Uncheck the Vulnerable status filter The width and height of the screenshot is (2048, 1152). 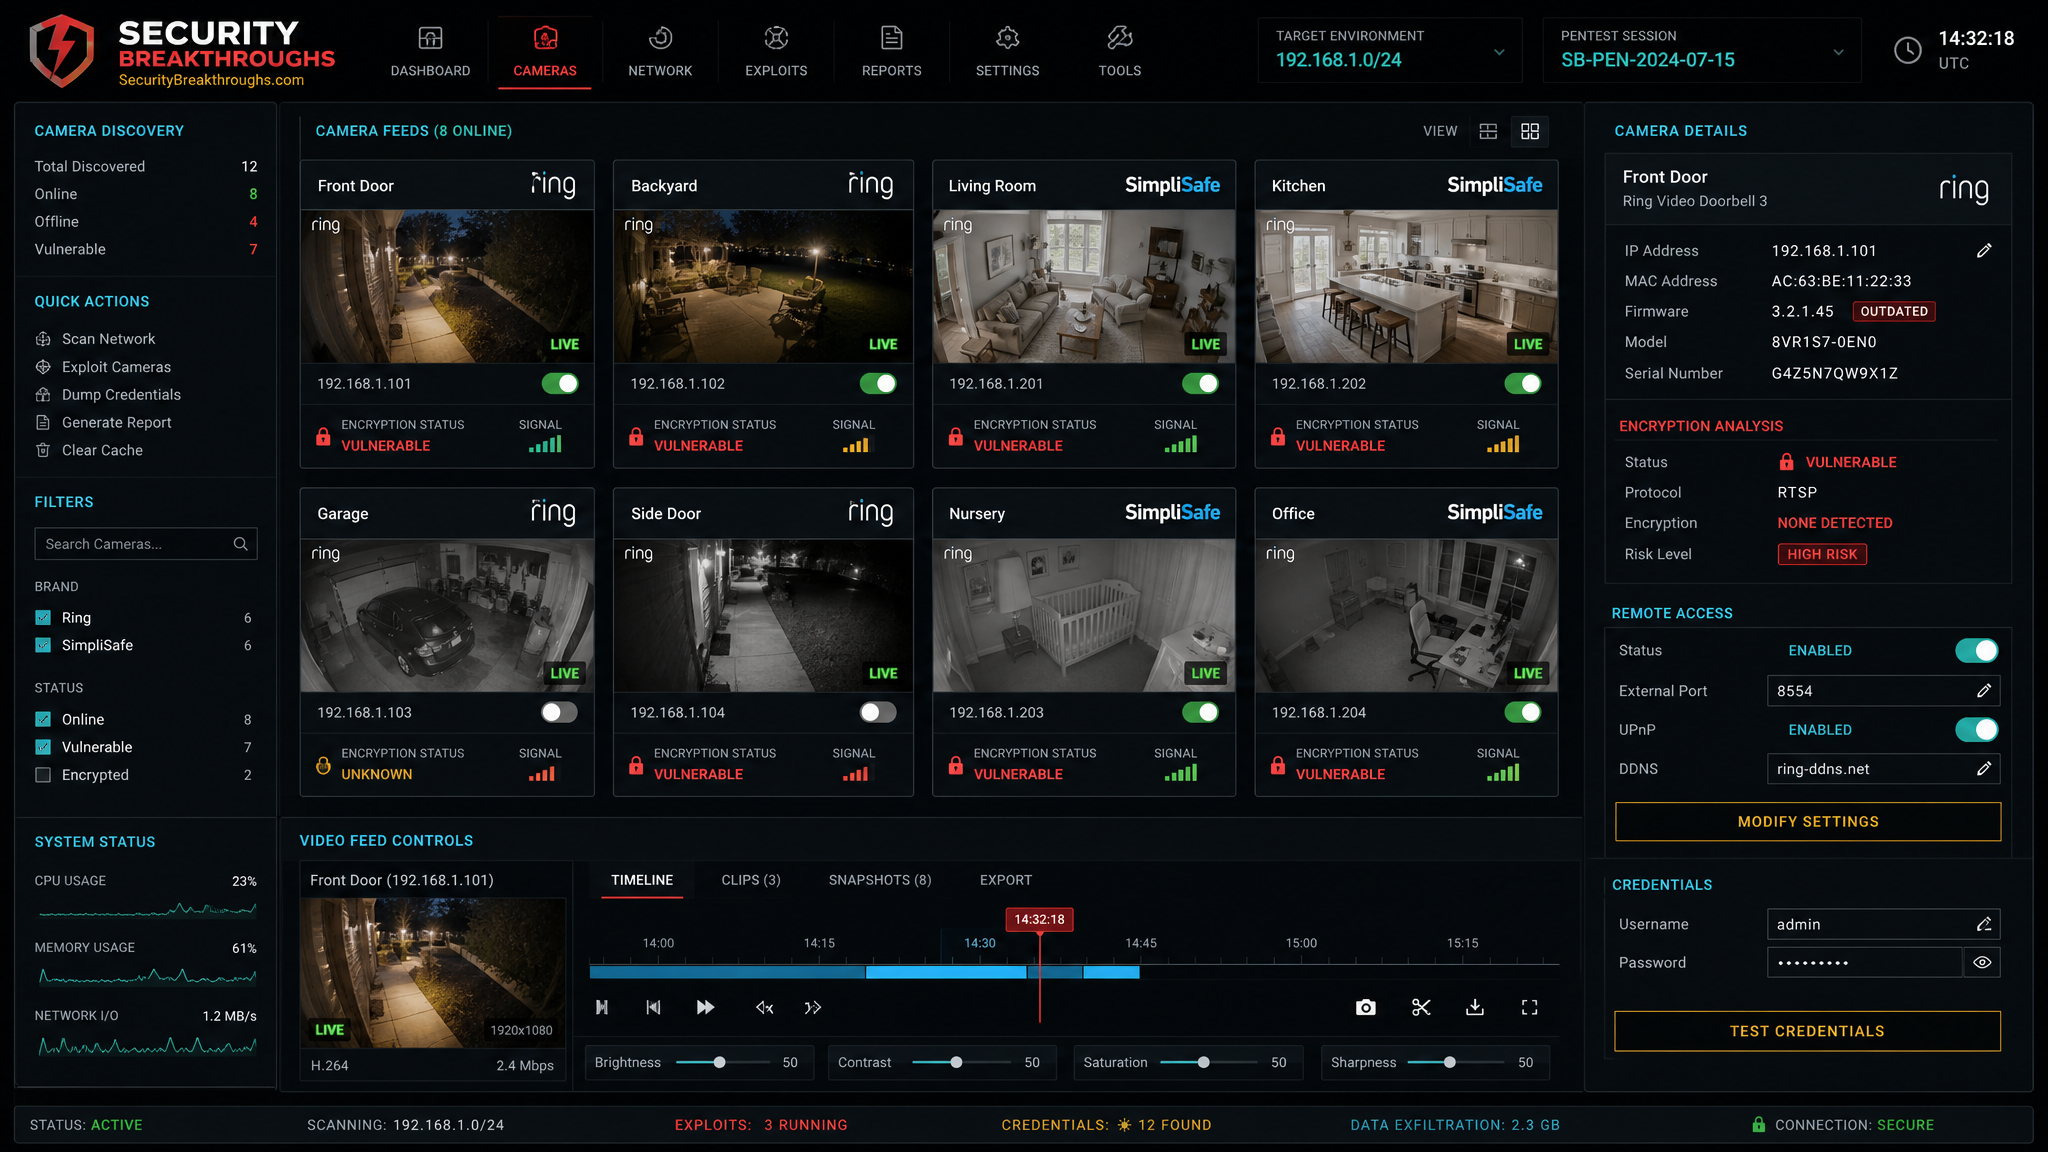tap(43, 747)
